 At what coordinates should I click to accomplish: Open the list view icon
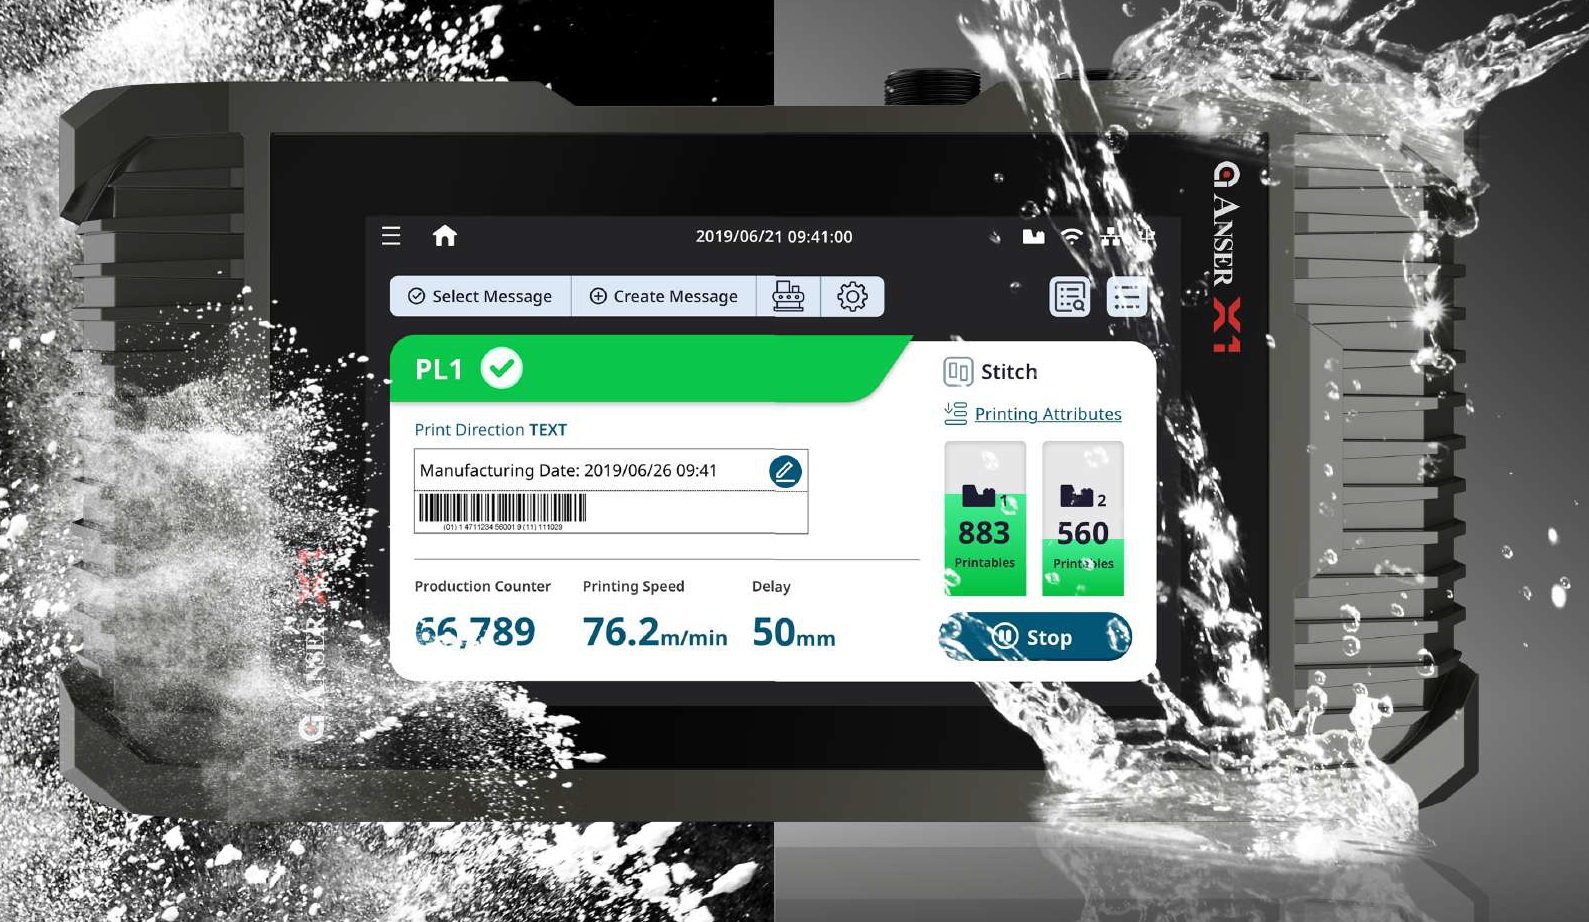(1127, 297)
